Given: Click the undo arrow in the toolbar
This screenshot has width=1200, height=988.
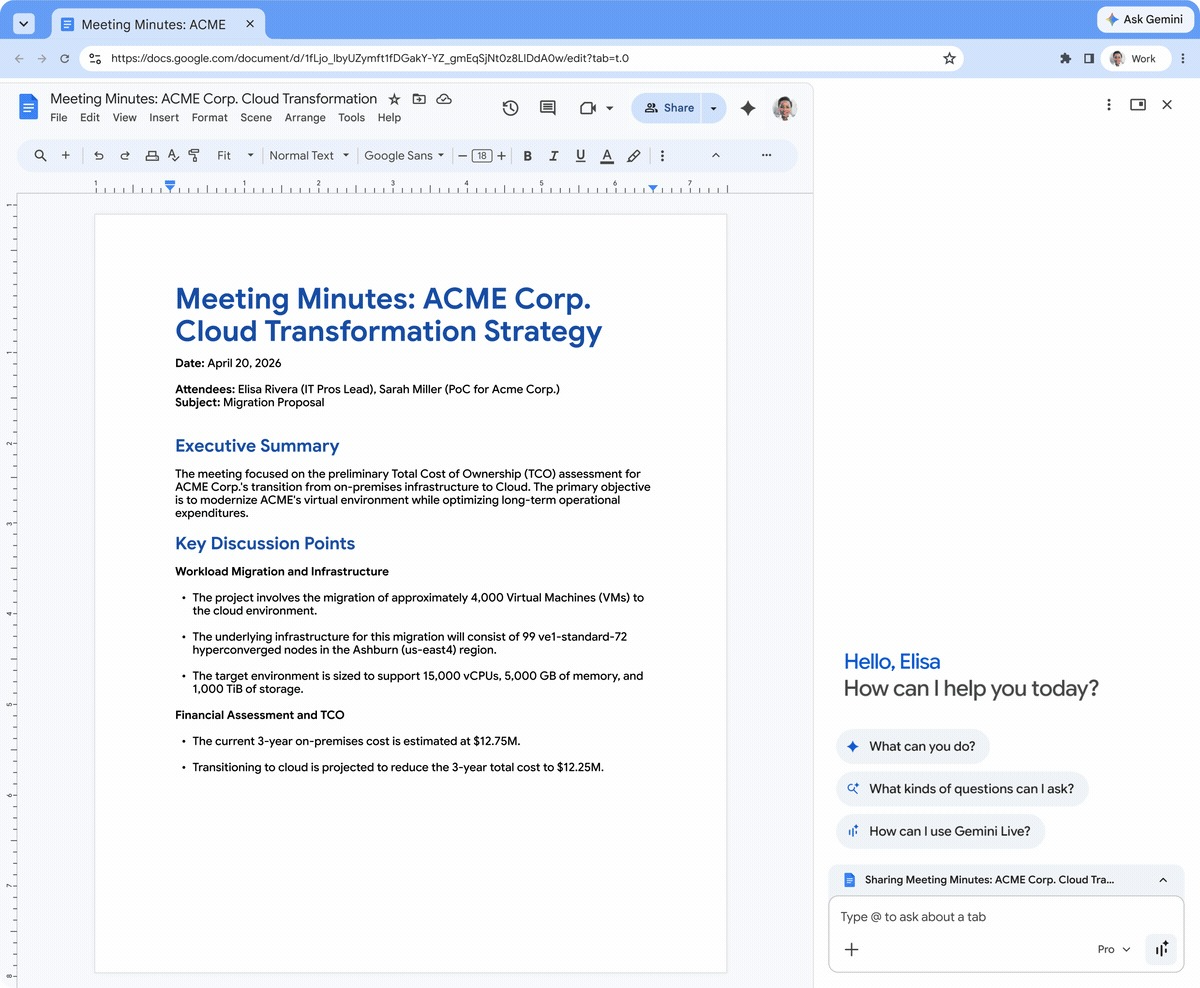Looking at the screenshot, I should pyautogui.click(x=99, y=156).
